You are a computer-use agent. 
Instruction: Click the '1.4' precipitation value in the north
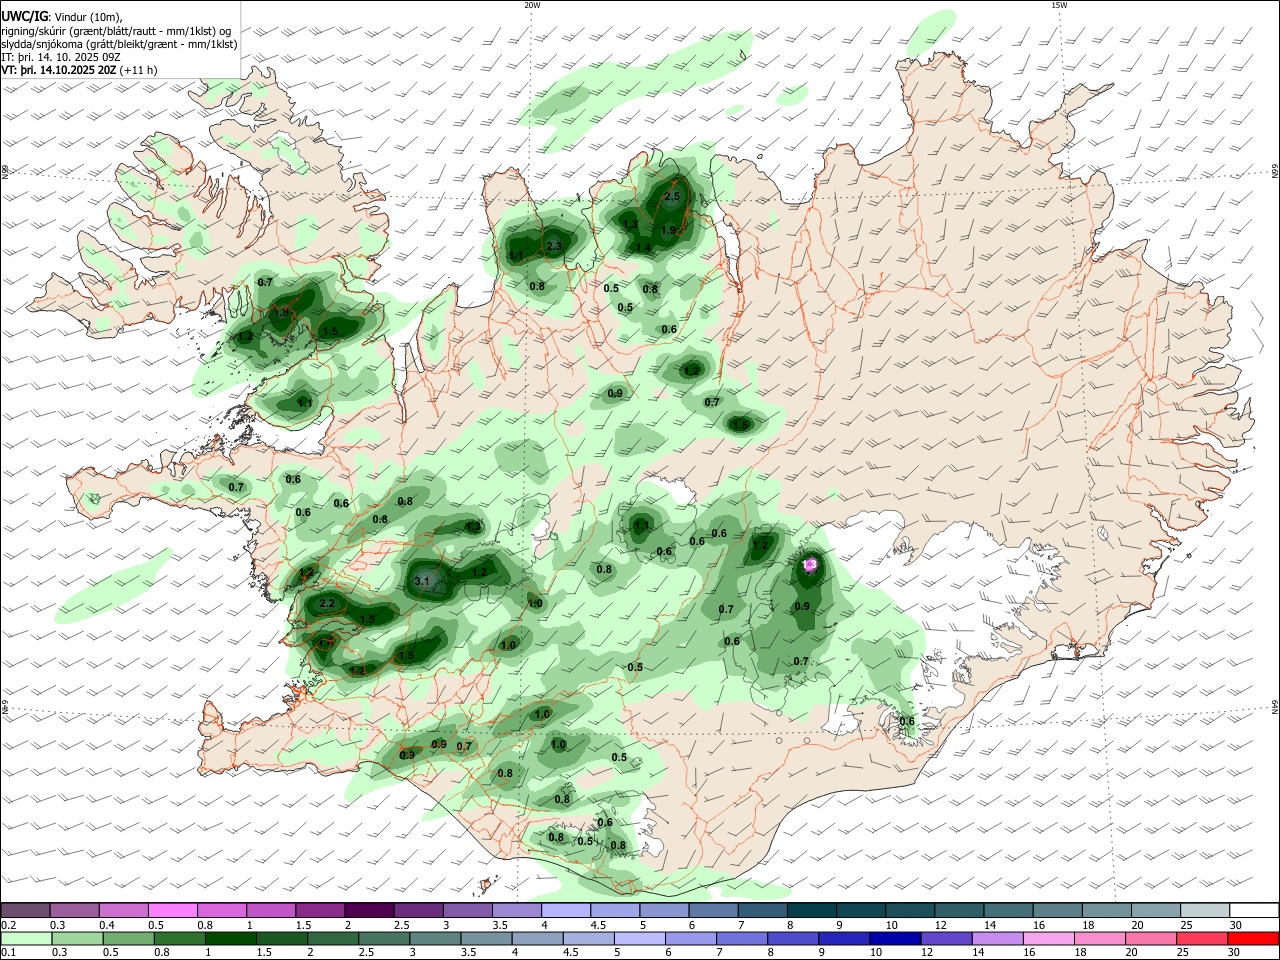(x=643, y=248)
